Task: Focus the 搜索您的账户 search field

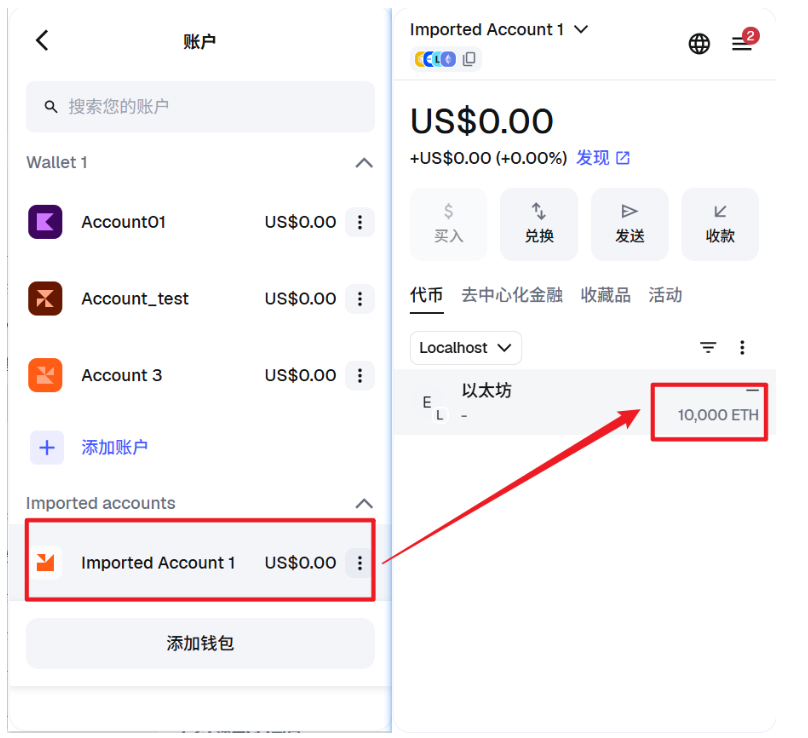Action: click(x=200, y=107)
